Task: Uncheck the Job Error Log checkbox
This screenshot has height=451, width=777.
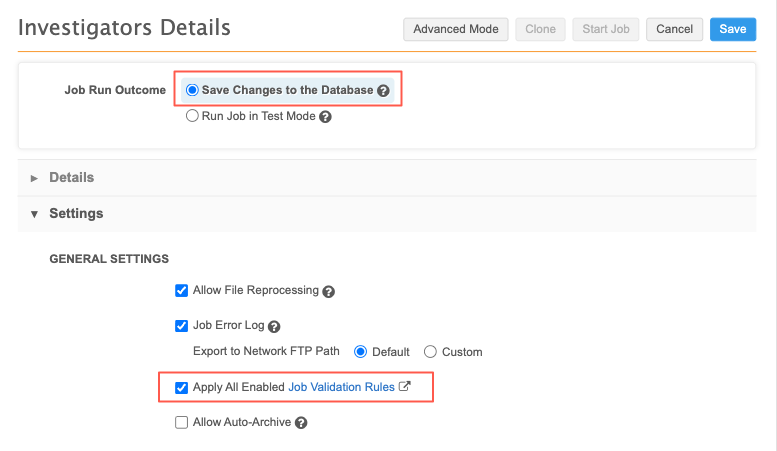Action: pyautogui.click(x=182, y=325)
